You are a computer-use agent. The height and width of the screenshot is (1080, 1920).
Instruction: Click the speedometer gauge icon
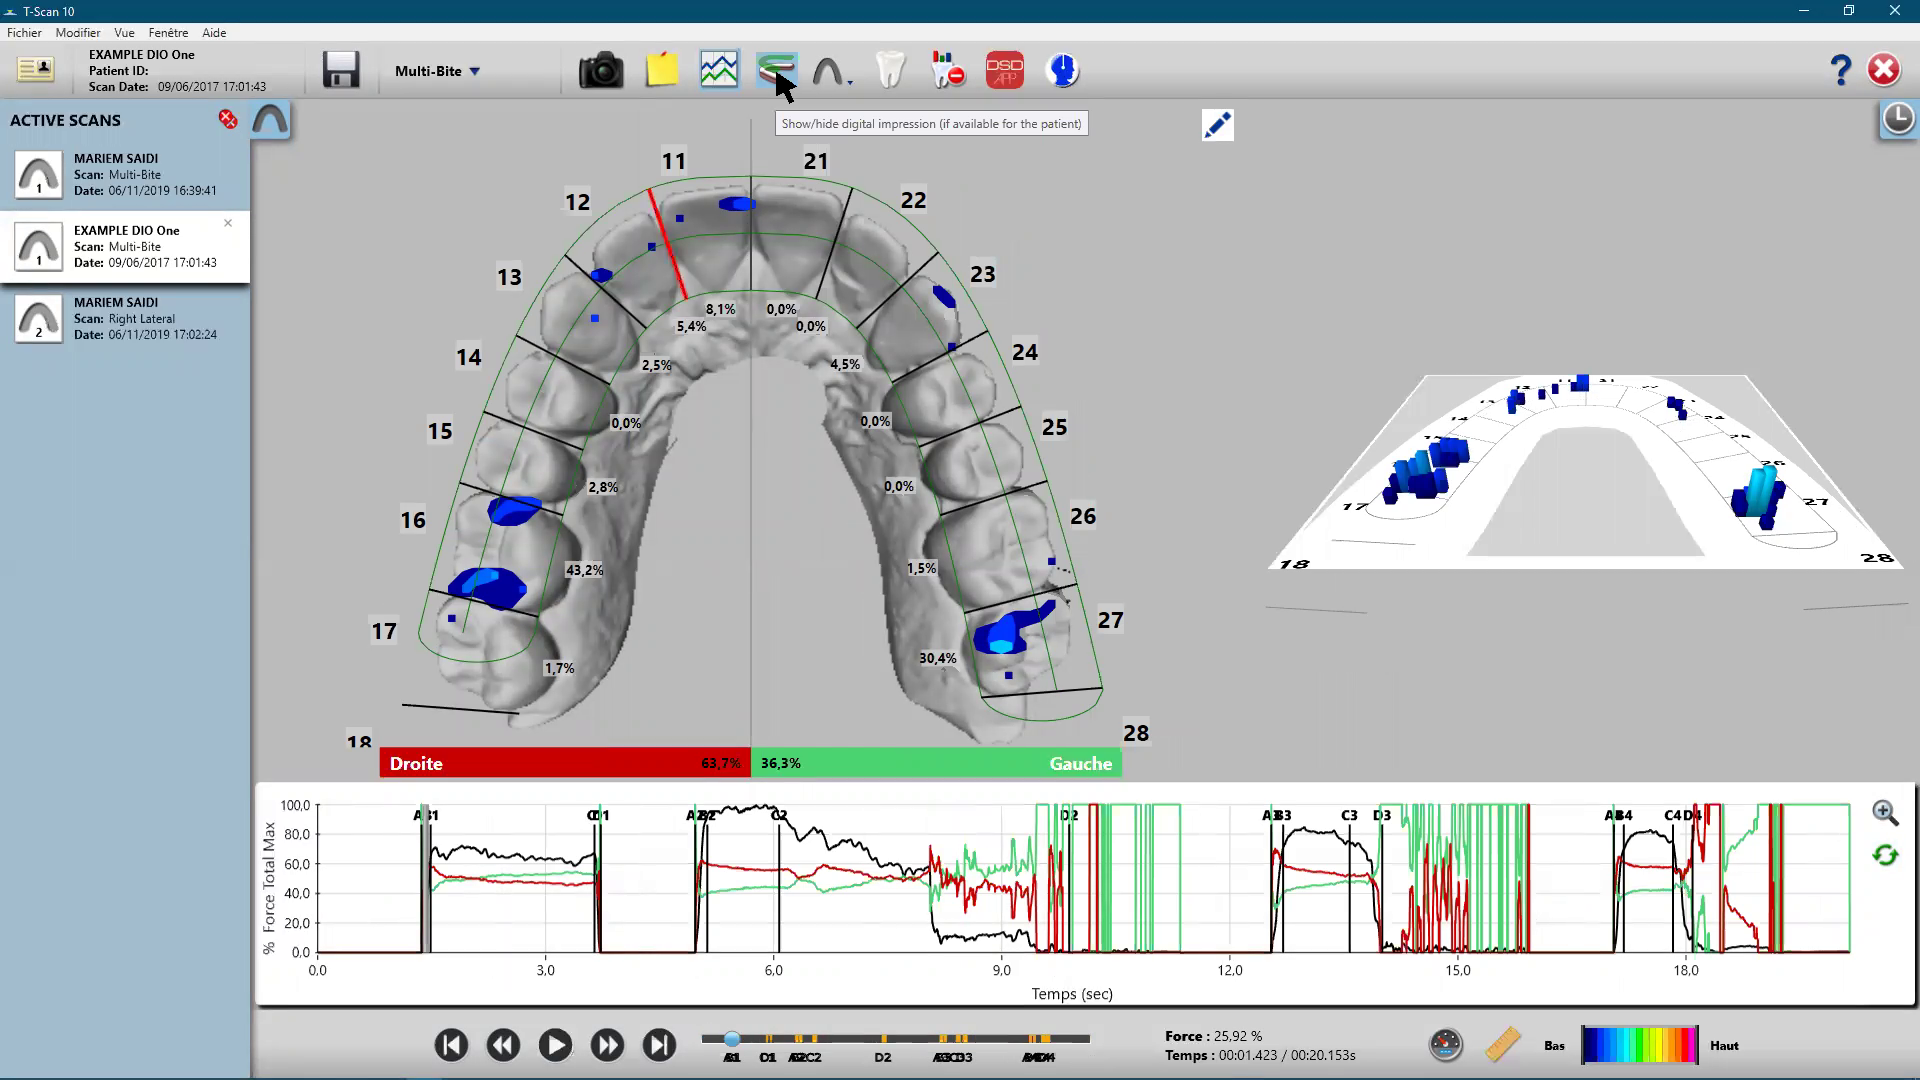1446,1045
